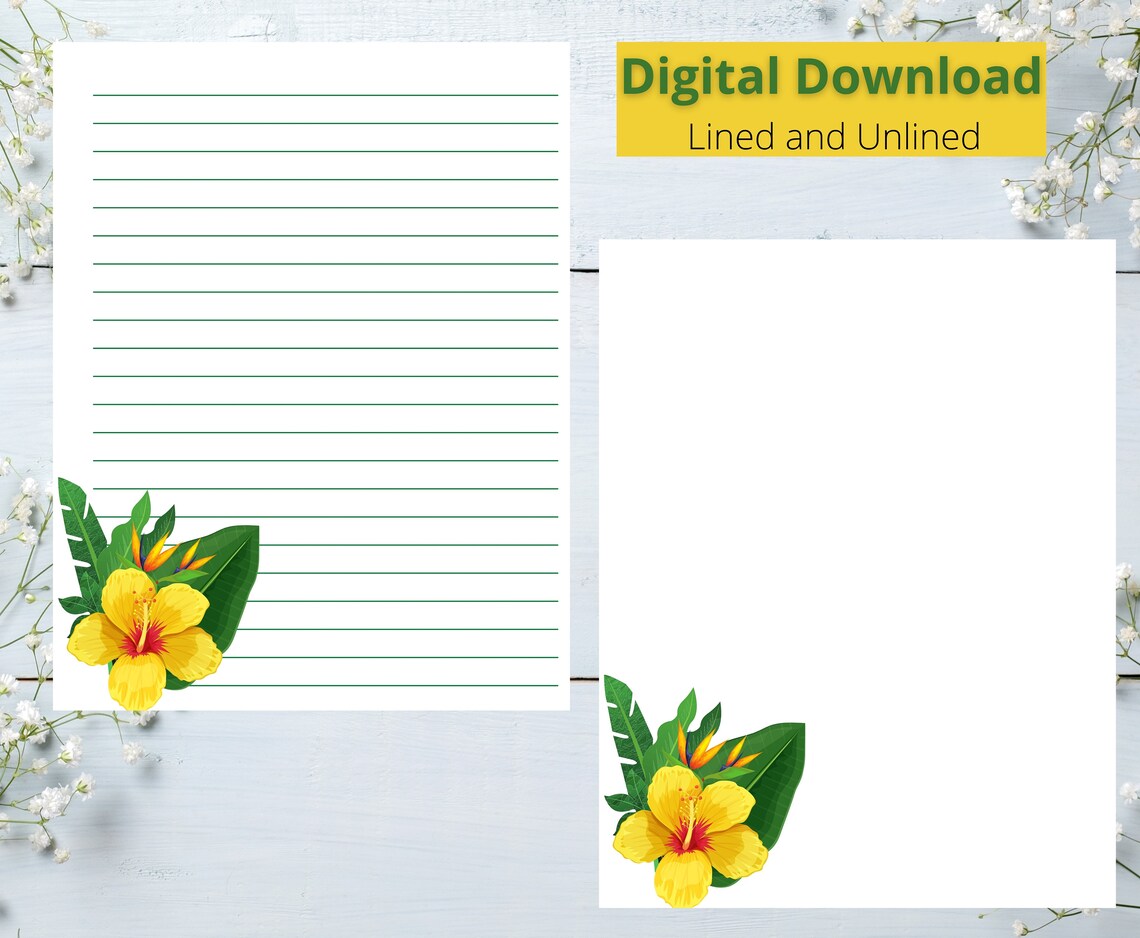The width and height of the screenshot is (1140, 938).
Task: Enable the floral corner decoration
Action: click(x=150, y=600)
